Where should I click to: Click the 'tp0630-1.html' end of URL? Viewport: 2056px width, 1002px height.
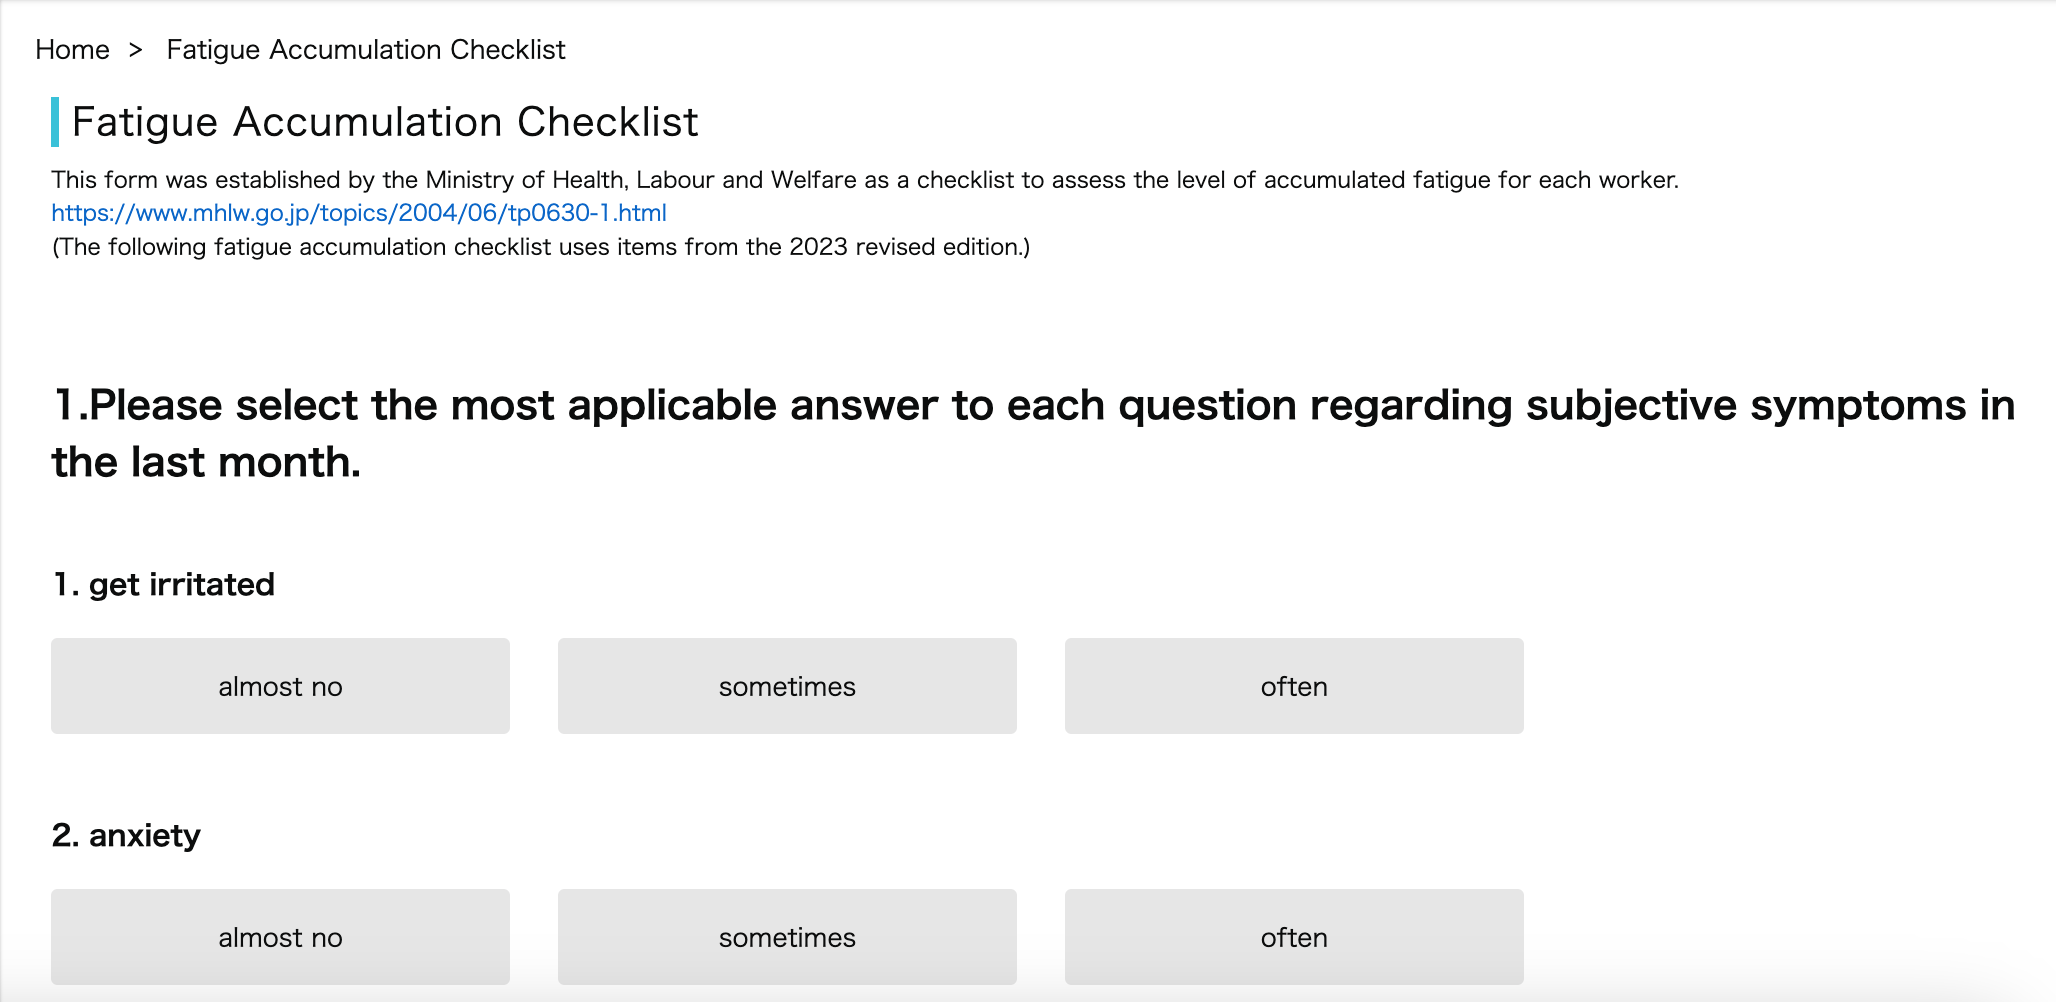point(587,213)
